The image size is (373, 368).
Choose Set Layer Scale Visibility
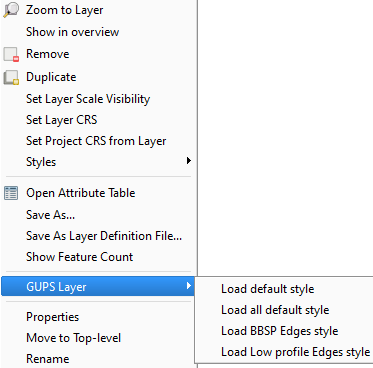[88, 99]
